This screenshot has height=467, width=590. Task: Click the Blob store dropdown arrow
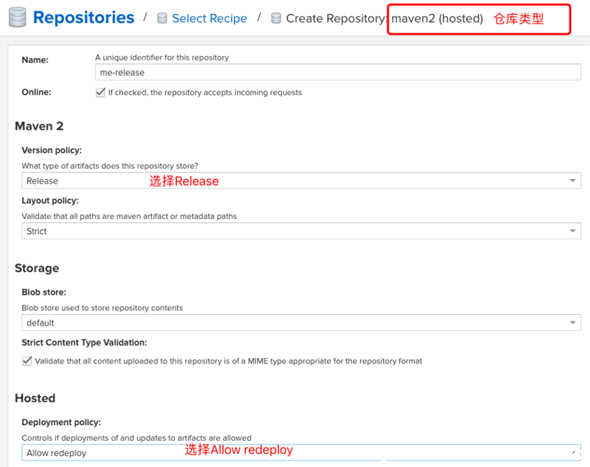[x=572, y=322]
